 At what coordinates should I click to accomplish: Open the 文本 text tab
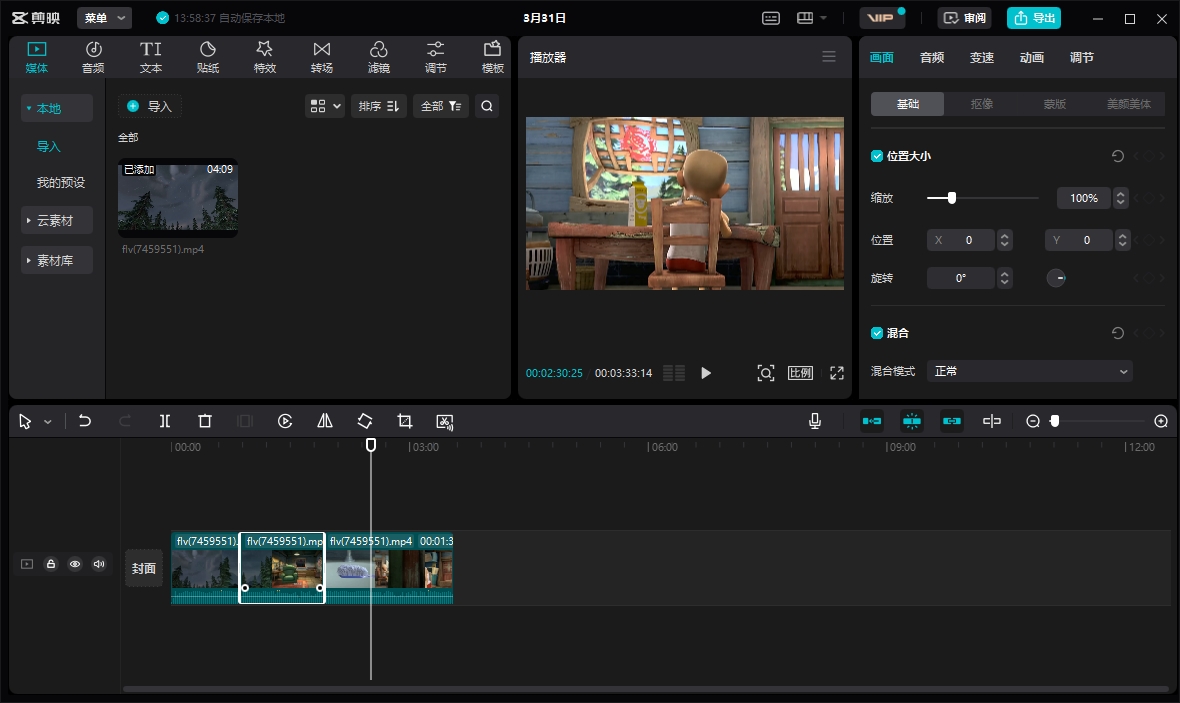[x=151, y=57]
